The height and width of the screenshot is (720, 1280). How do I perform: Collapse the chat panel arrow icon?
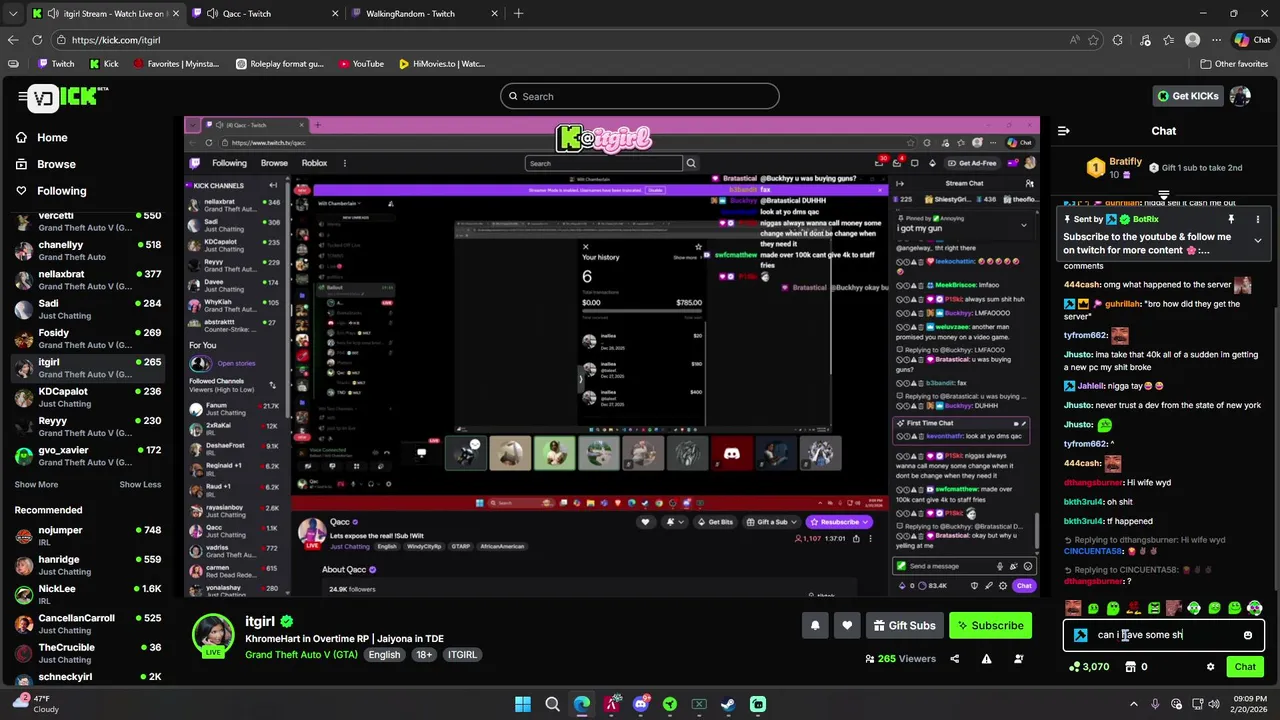coord(1064,131)
